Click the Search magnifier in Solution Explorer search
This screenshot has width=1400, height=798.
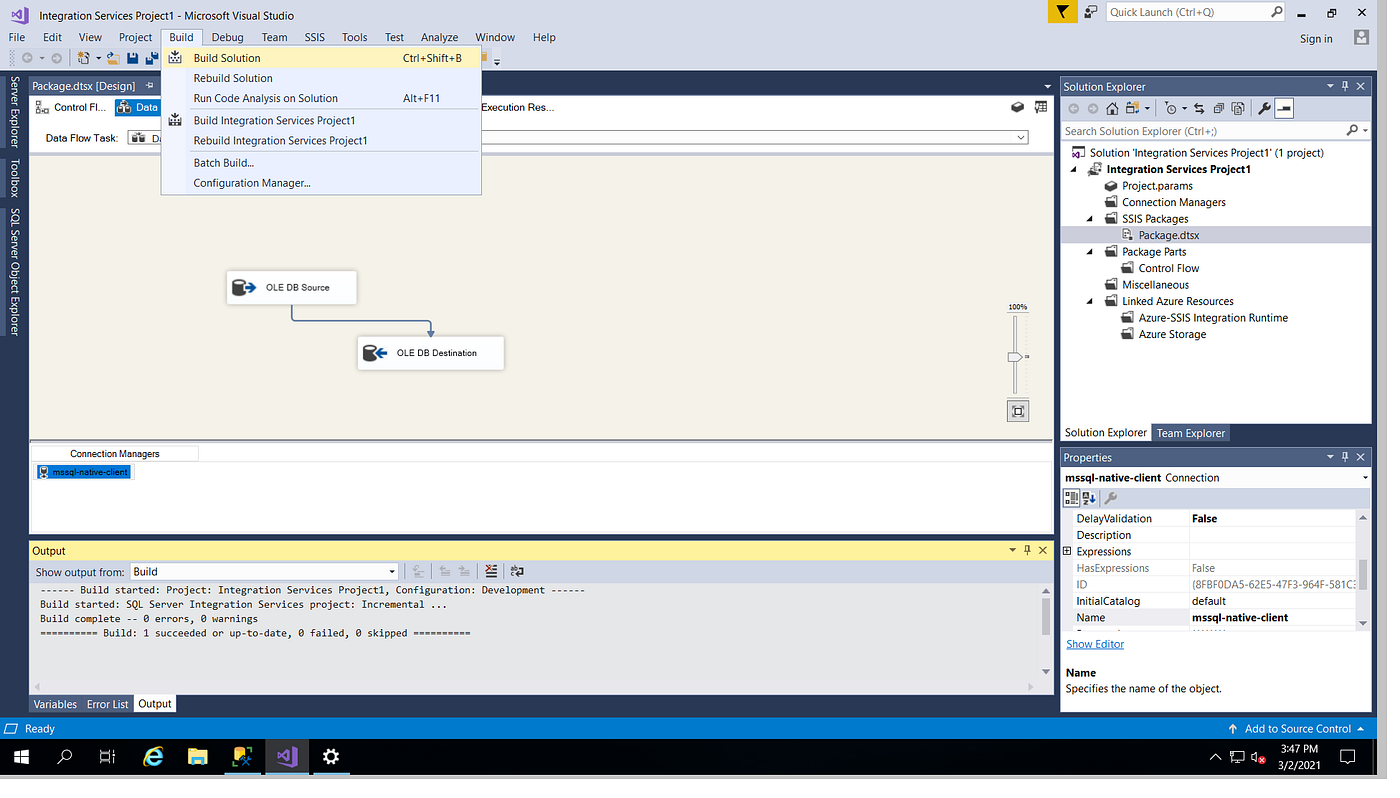click(x=1352, y=130)
